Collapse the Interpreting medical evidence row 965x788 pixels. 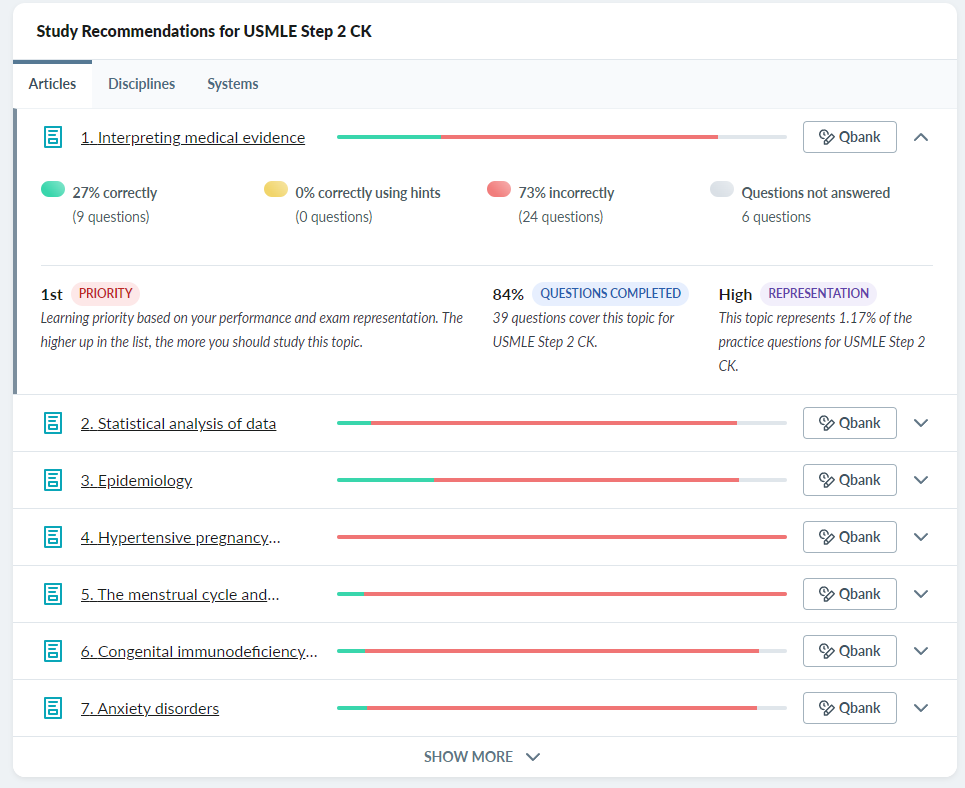click(x=921, y=137)
